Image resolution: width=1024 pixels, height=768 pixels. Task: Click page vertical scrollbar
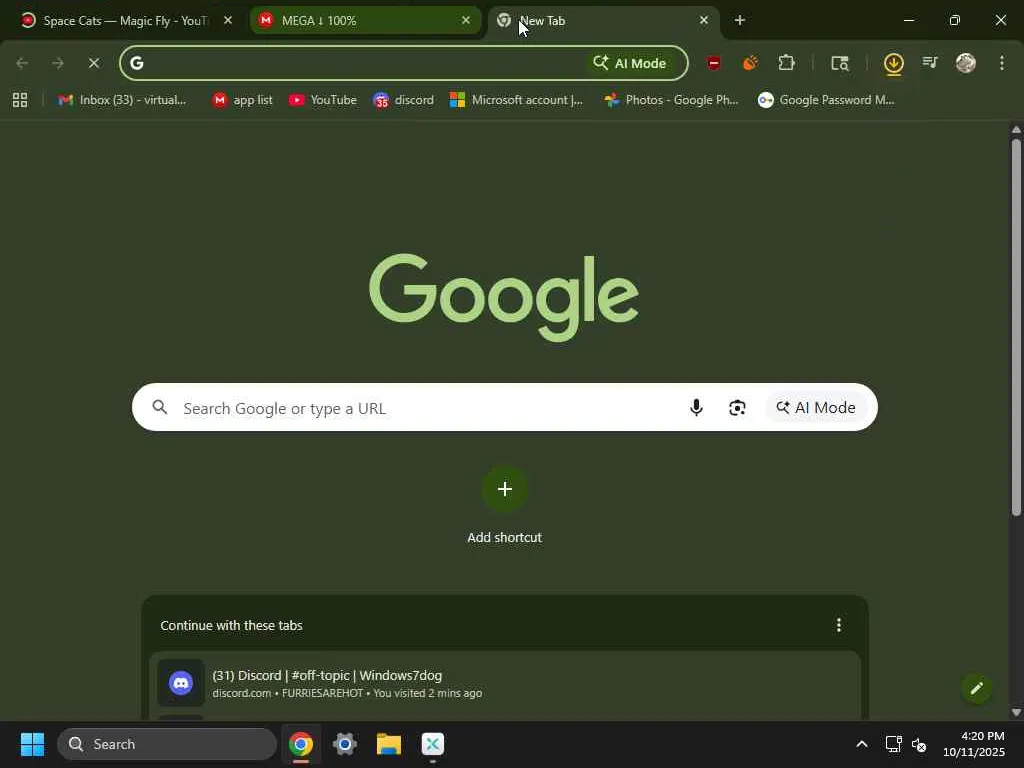pyautogui.click(x=1016, y=327)
